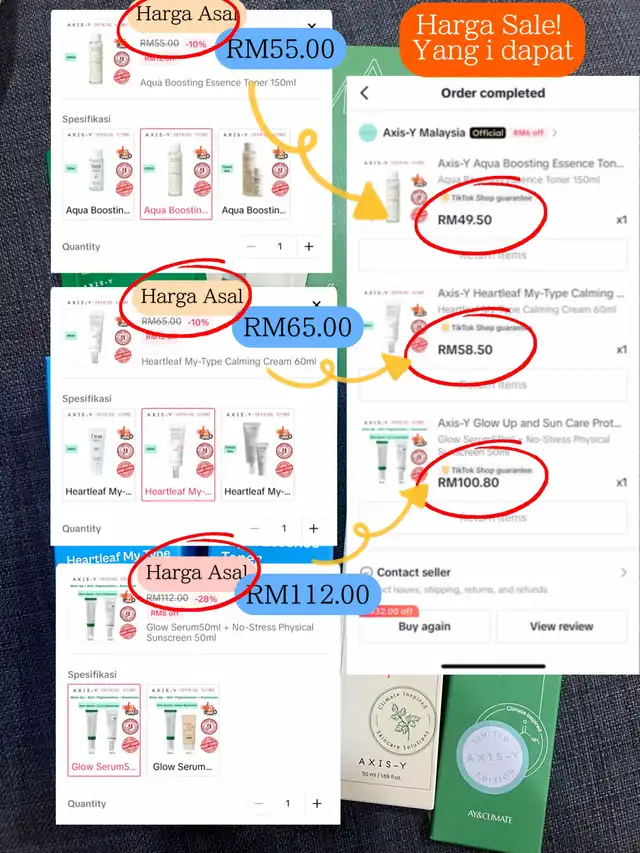Click the Contact seller chat icon
Viewport: 640px width, 853px height.
click(x=366, y=572)
